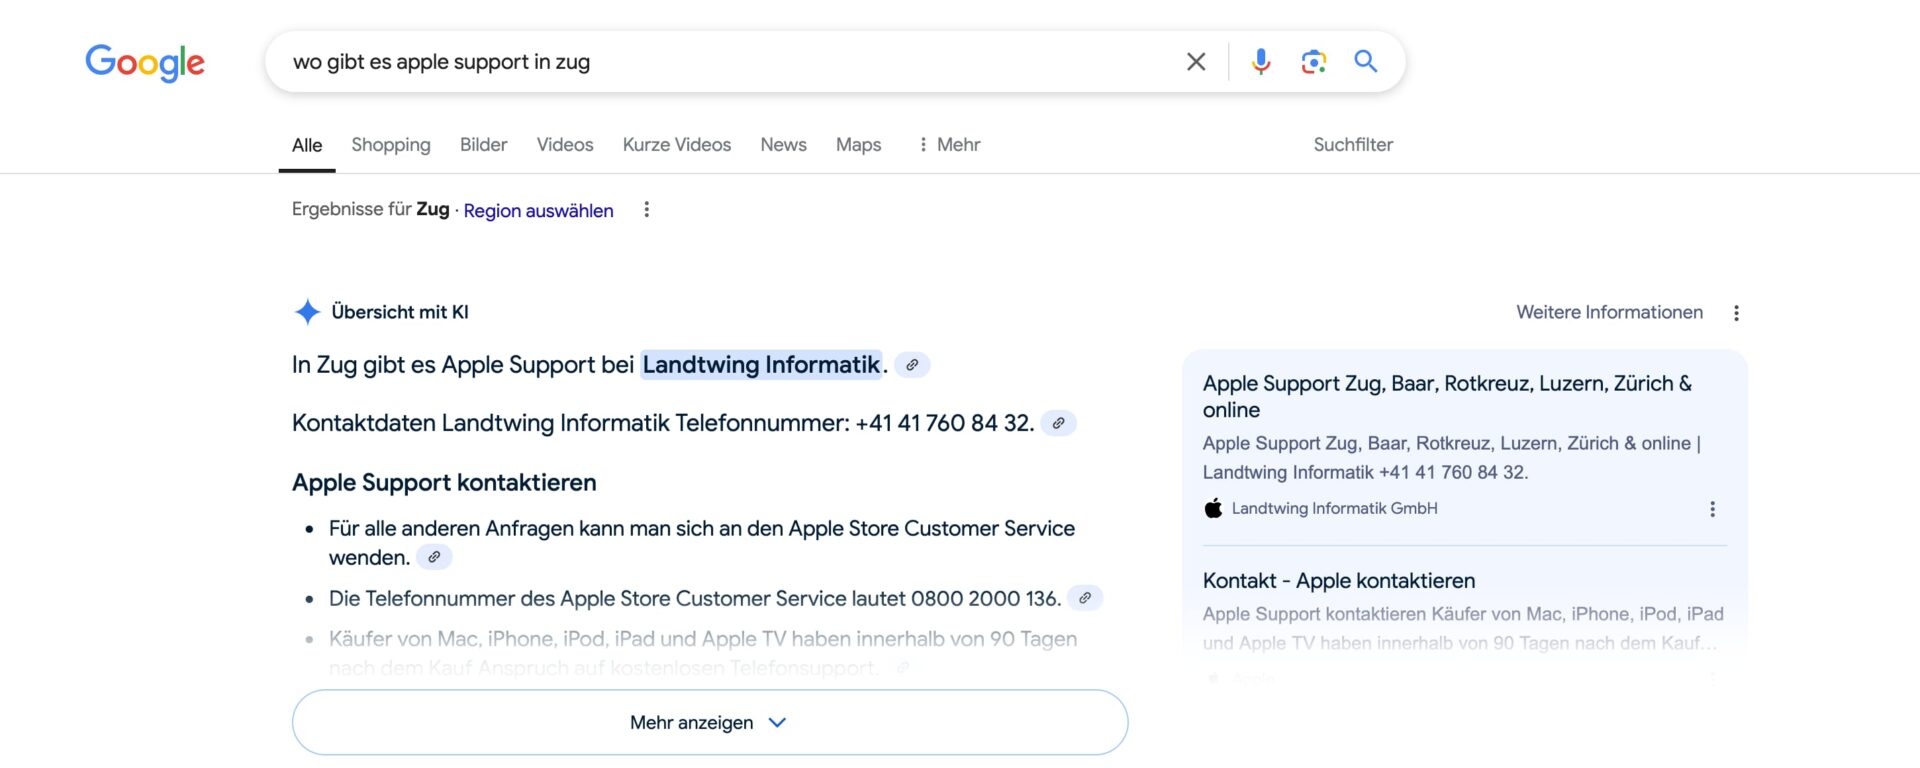This screenshot has width=1920, height=768.
Task: Click 'Ergebnisse für Zug' text
Action: (x=370, y=210)
